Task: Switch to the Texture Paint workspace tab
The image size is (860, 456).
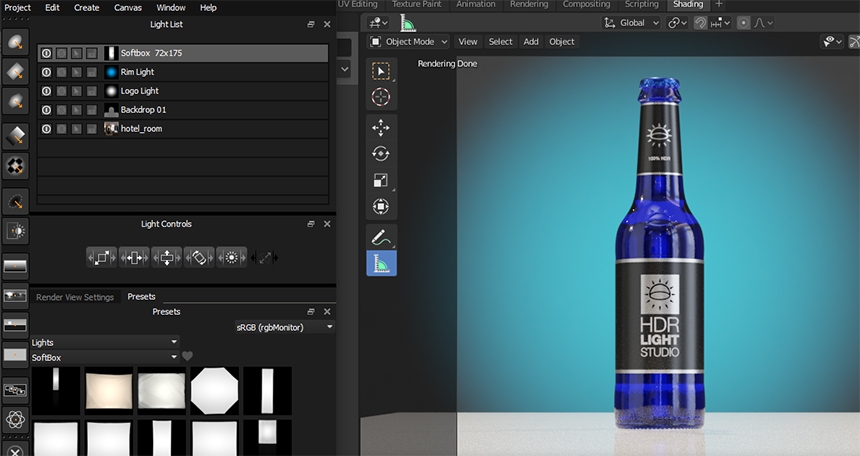Action: pos(417,4)
